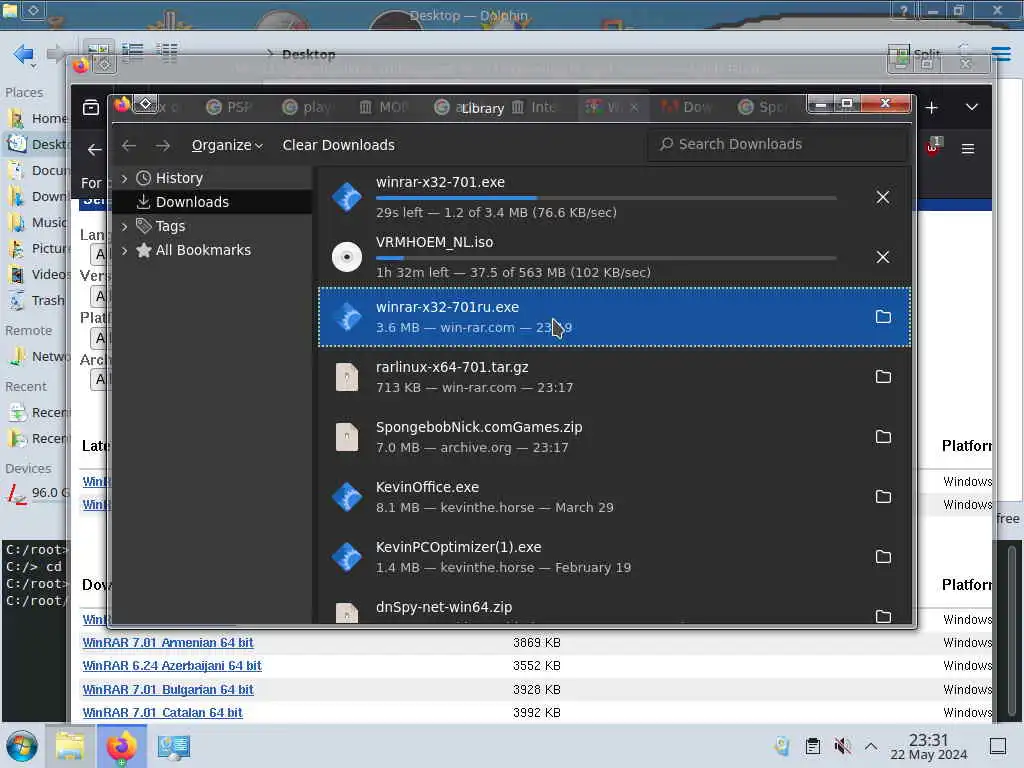Open folder for dnSpy-net-win64.zip download
The height and width of the screenshot is (768, 1024).
883,616
